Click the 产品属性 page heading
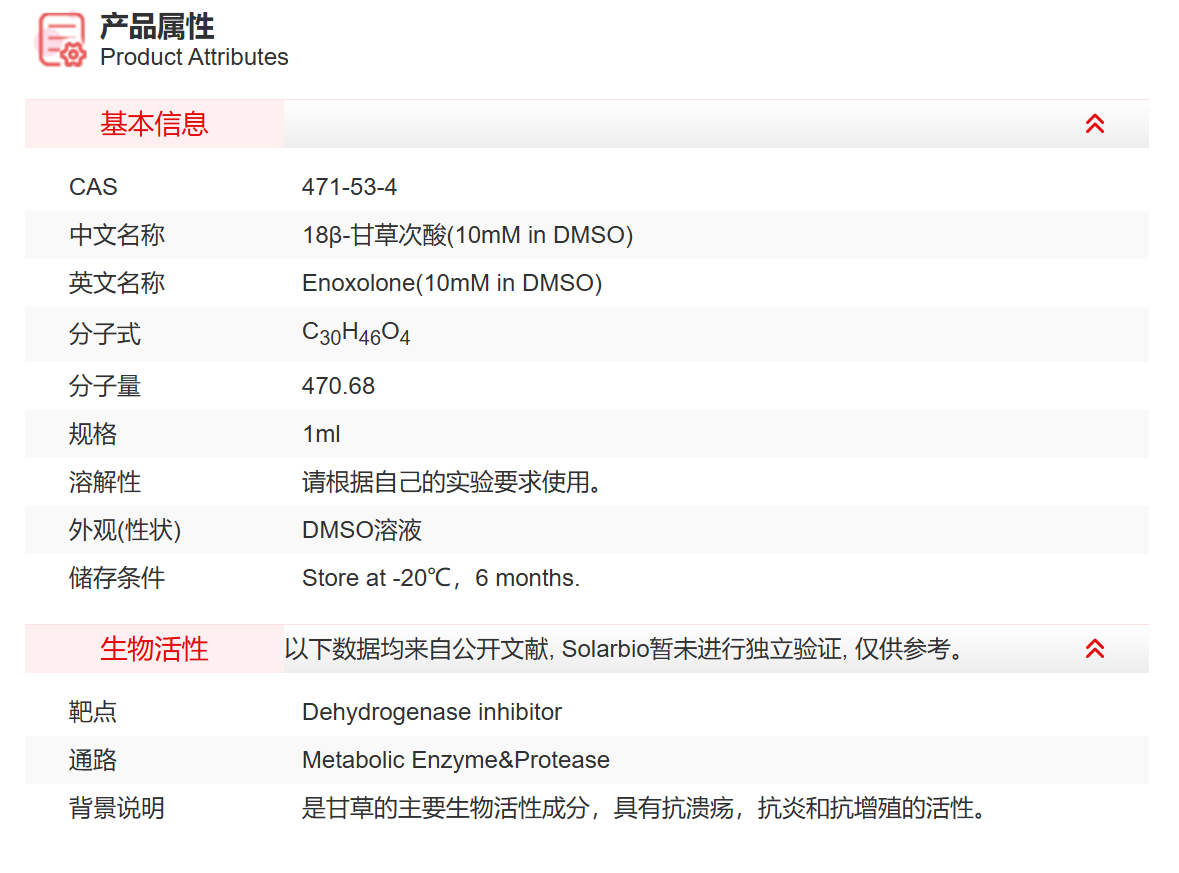 (157, 26)
